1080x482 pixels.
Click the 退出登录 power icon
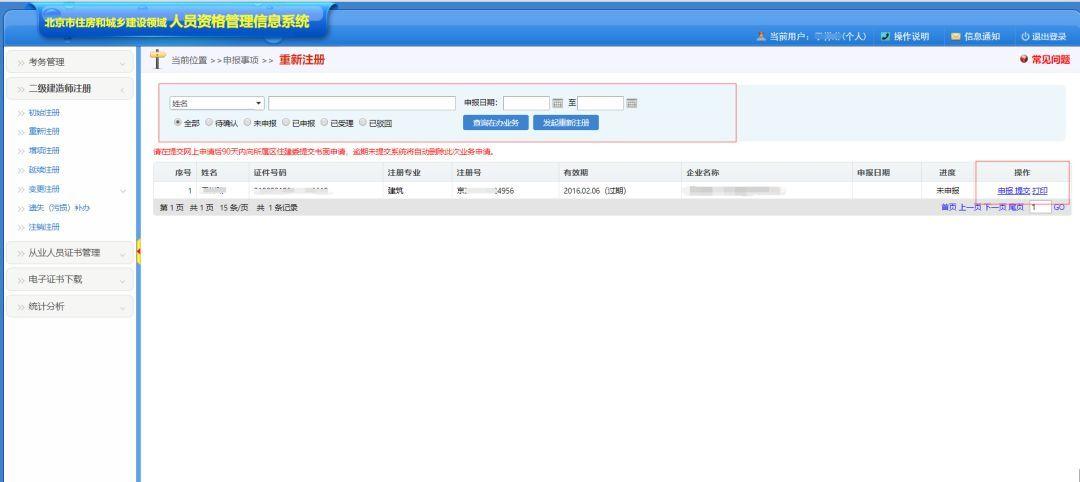pos(1025,36)
